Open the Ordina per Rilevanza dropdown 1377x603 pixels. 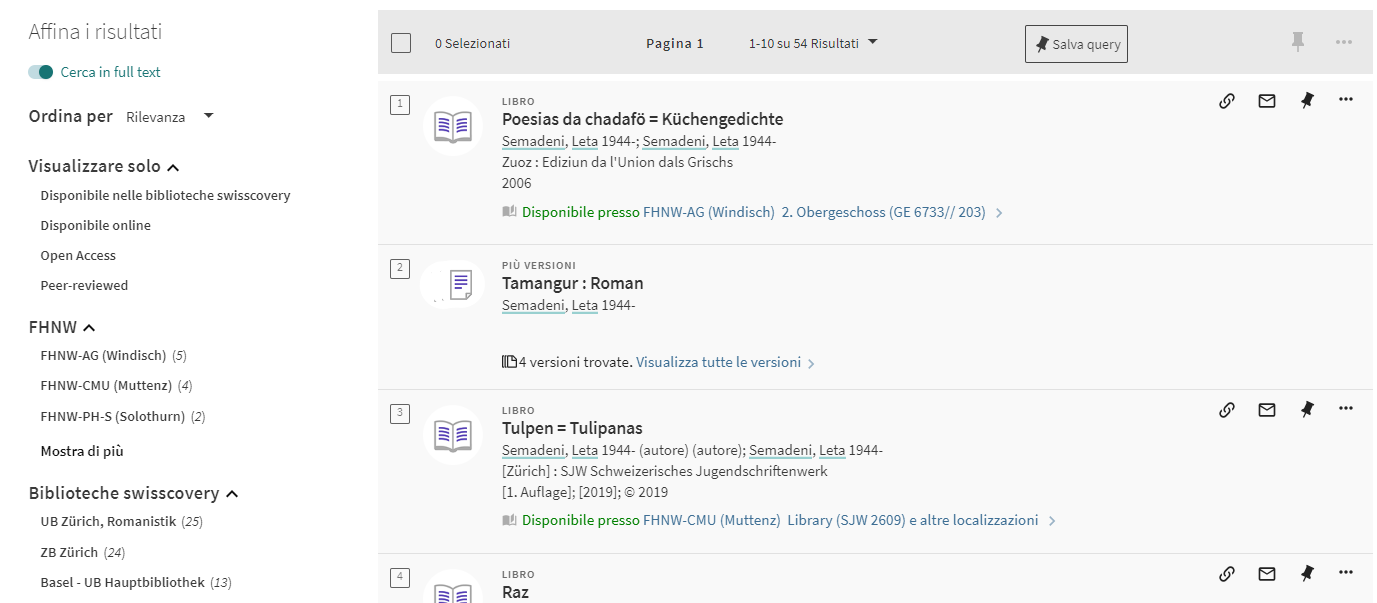pyautogui.click(x=170, y=117)
